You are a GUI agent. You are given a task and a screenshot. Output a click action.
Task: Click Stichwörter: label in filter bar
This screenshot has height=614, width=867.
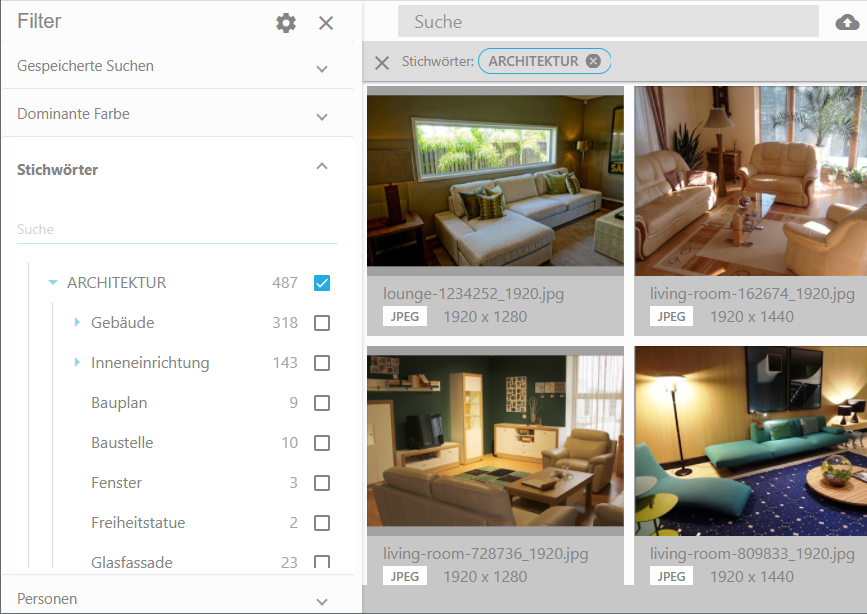click(x=438, y=61)
